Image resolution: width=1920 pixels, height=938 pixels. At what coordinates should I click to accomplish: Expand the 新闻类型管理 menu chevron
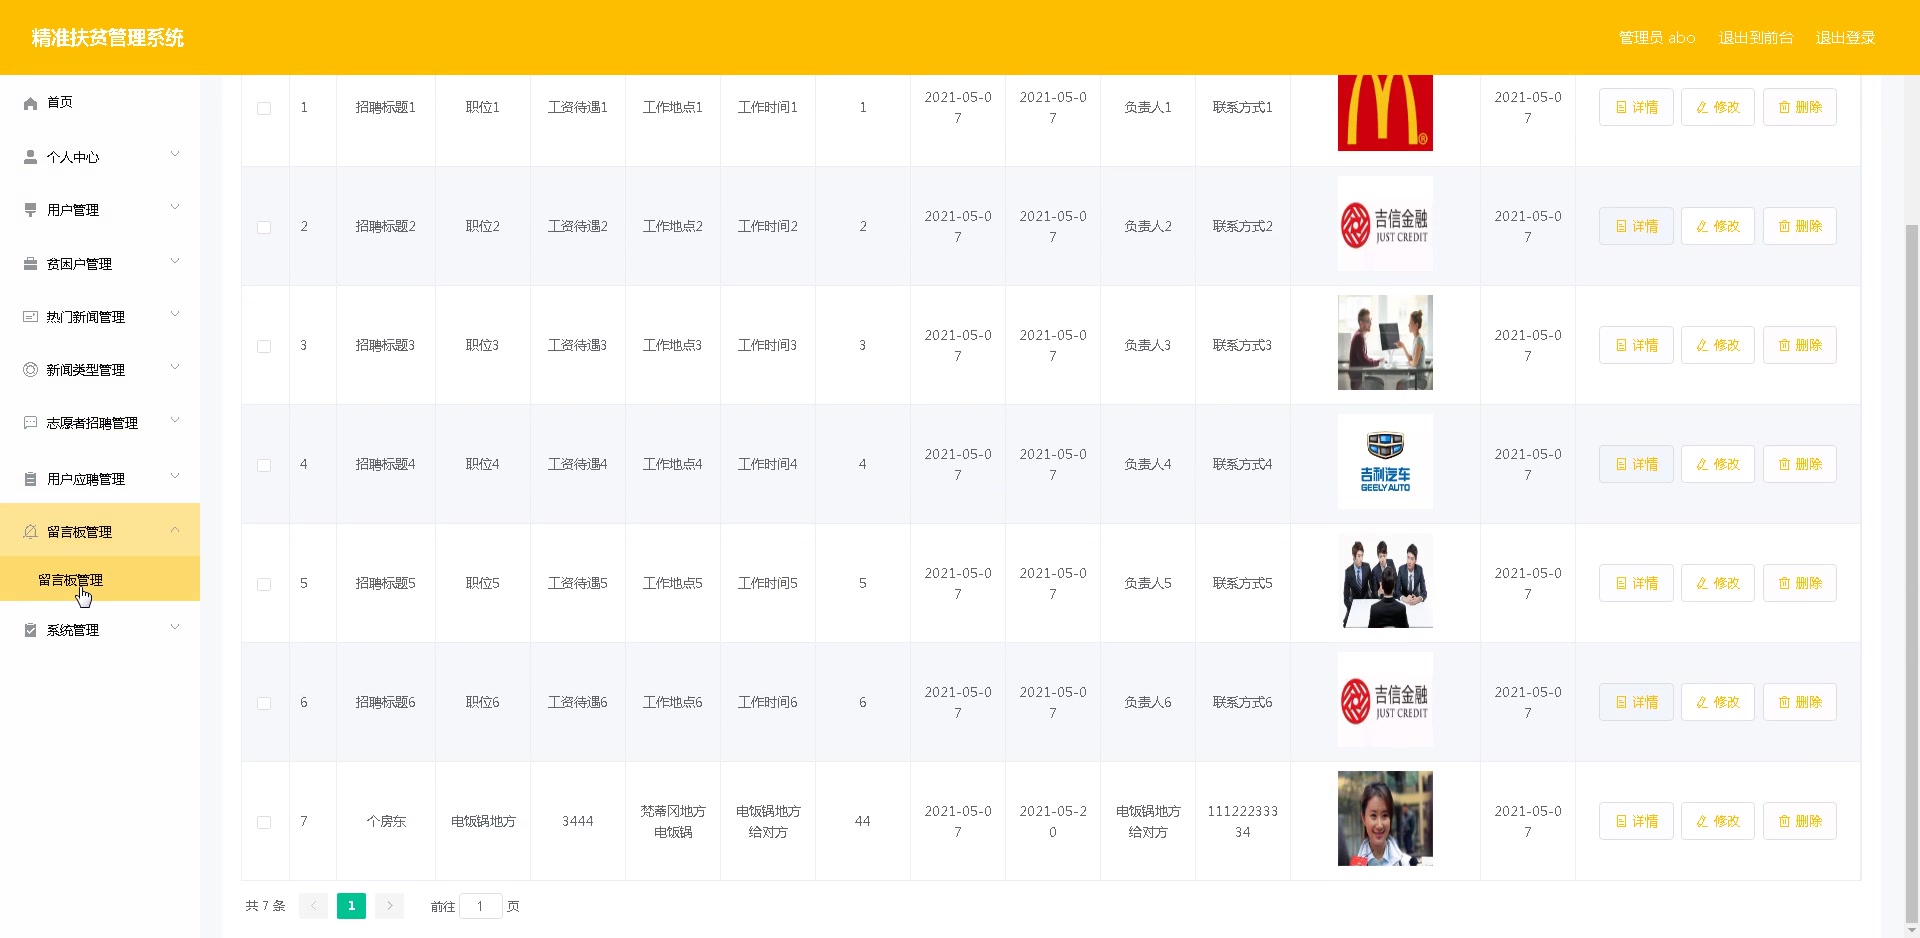tap(175, 367)
